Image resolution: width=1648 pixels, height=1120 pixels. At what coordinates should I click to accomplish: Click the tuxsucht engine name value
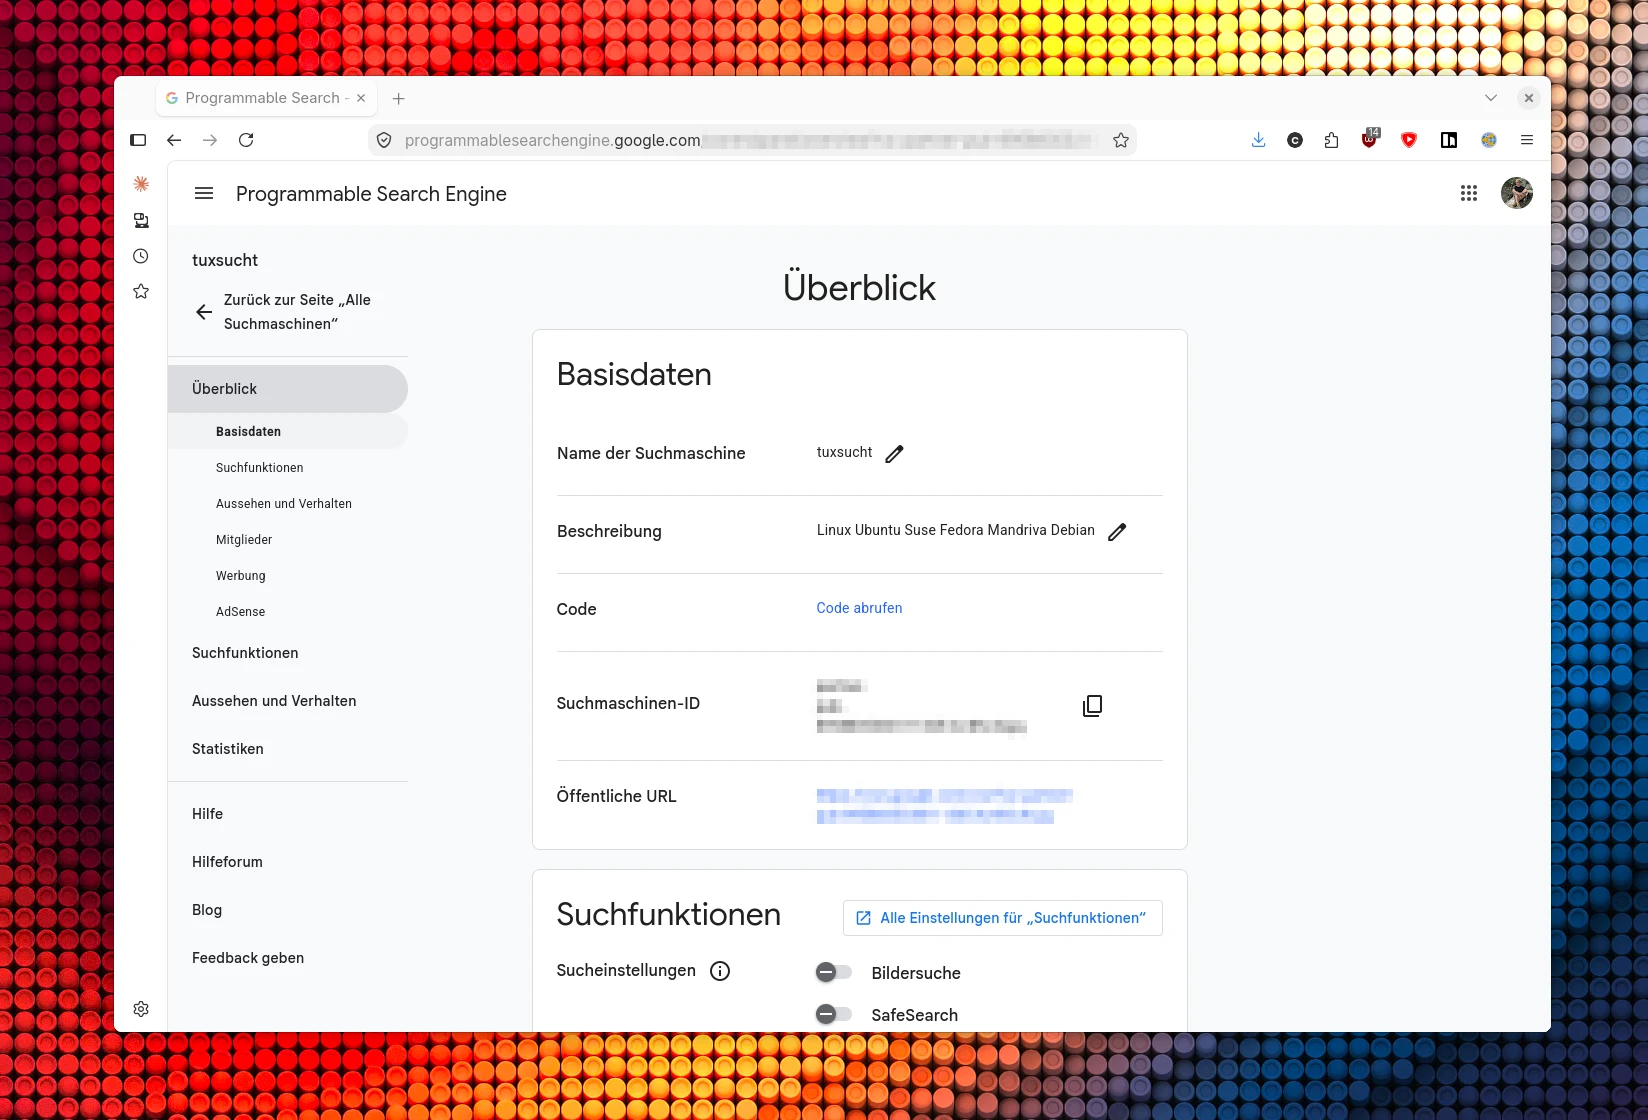tap(844, 452)
